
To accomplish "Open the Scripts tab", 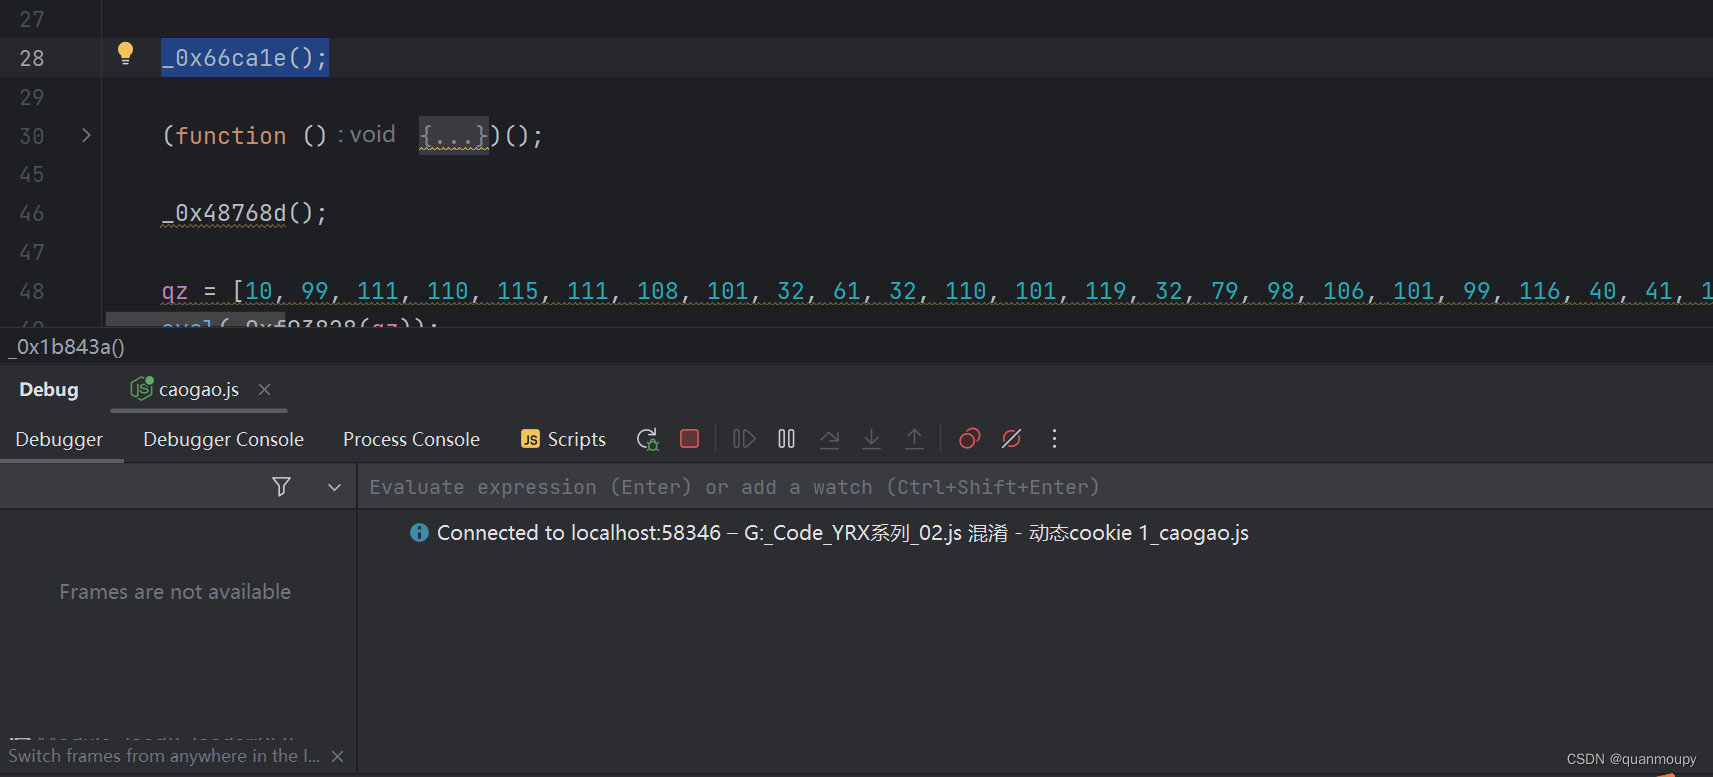I will (x=563, y=439).
